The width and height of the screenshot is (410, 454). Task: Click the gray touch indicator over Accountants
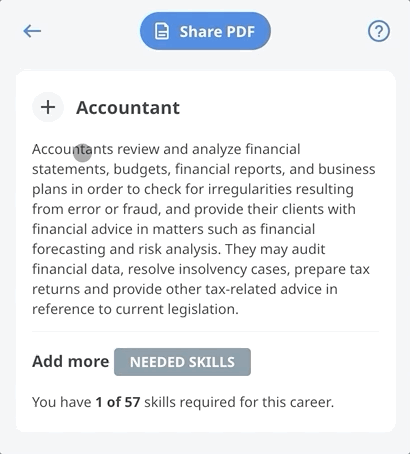point(82,153)
